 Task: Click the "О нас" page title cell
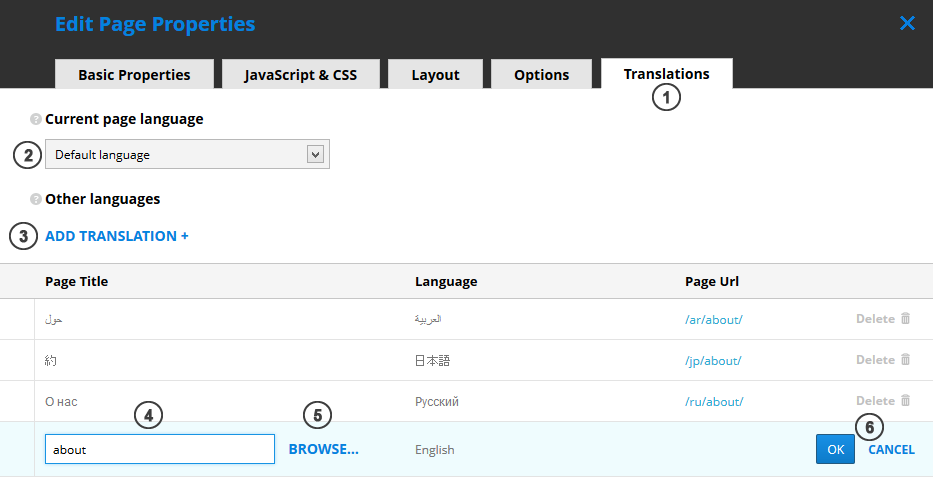[x=61, y=401]
